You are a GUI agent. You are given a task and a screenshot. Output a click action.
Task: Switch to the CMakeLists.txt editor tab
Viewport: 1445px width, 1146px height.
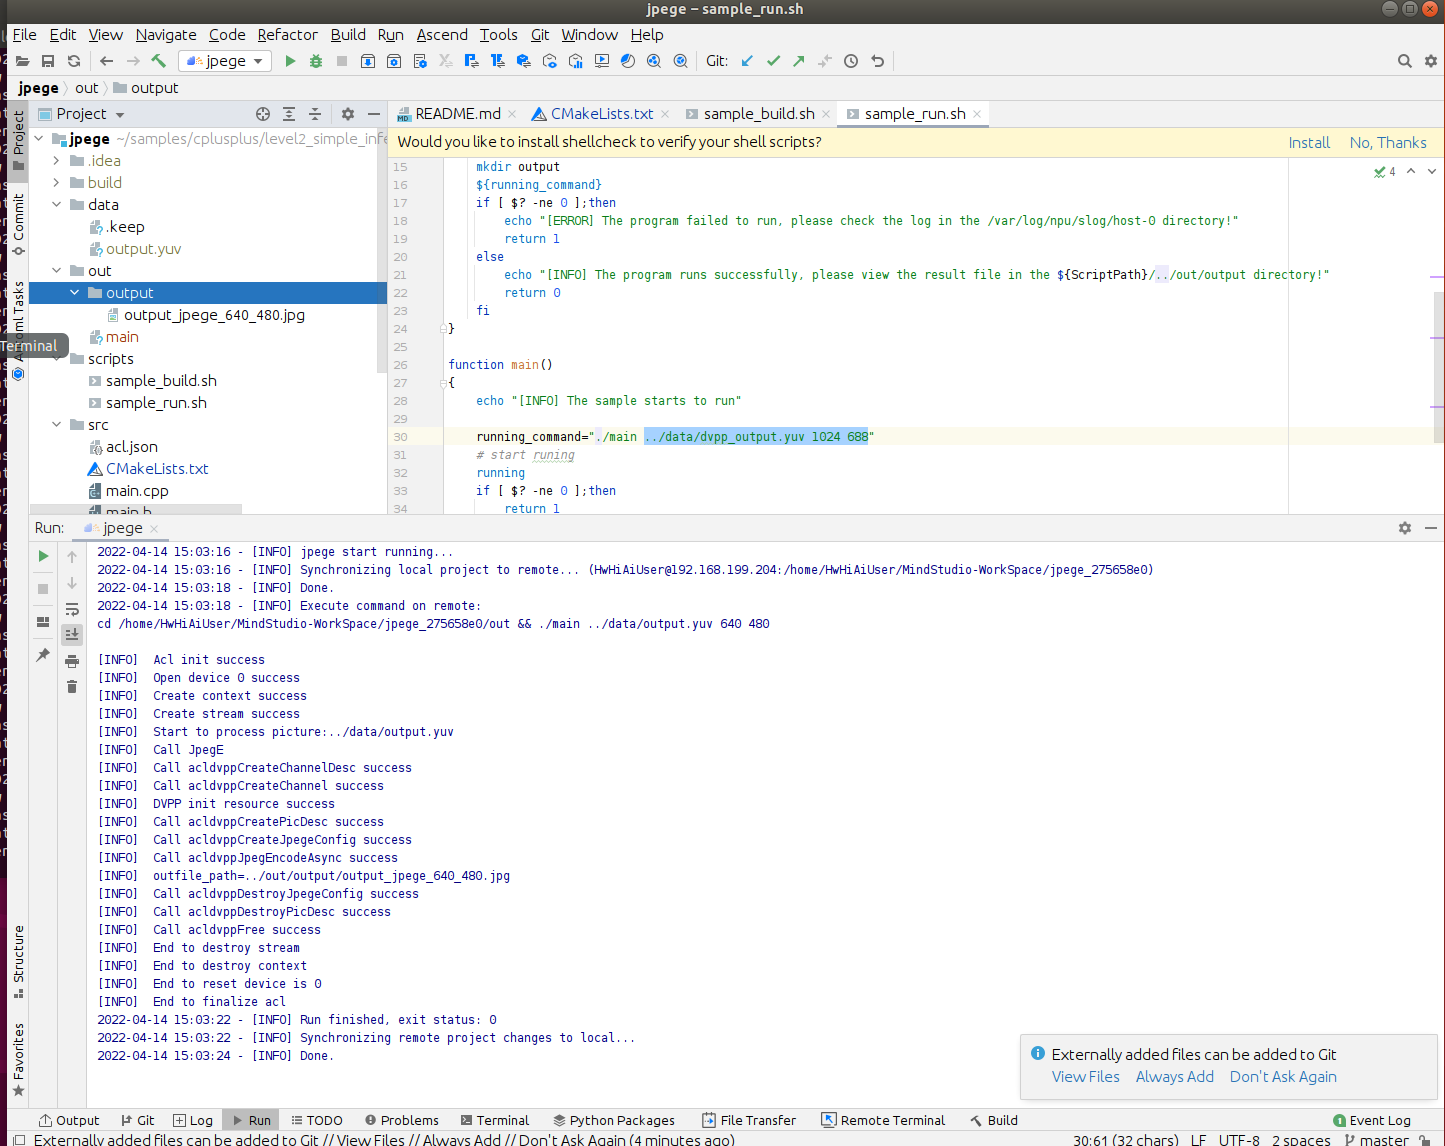pyautogui.click(x=601, y=114)
